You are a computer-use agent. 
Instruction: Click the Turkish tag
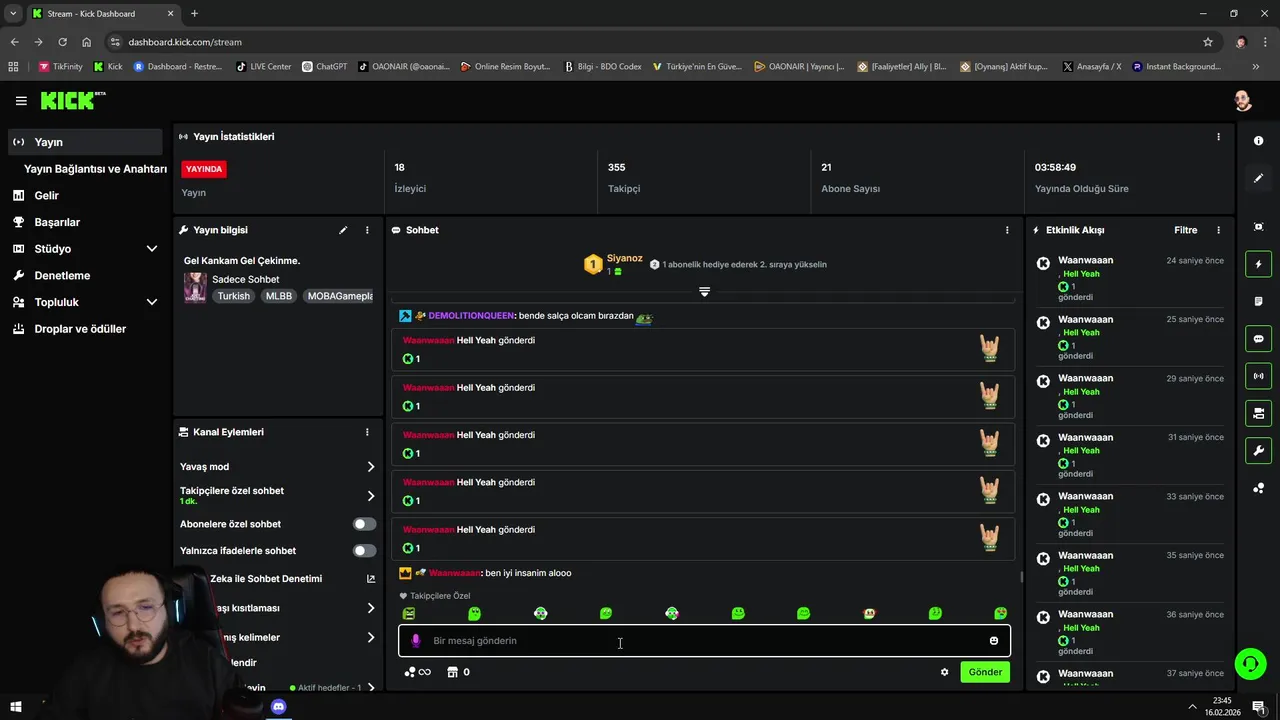tap(234, 296)
